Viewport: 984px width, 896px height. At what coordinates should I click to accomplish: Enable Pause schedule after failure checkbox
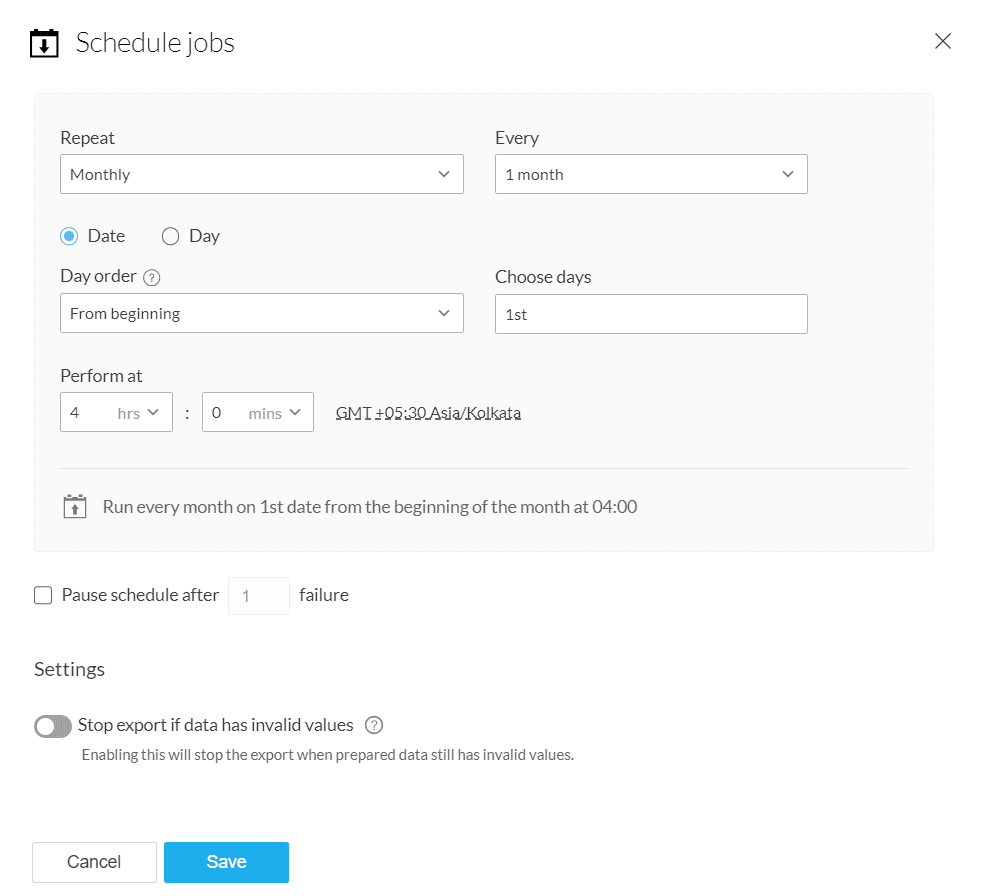coord(43,596)
